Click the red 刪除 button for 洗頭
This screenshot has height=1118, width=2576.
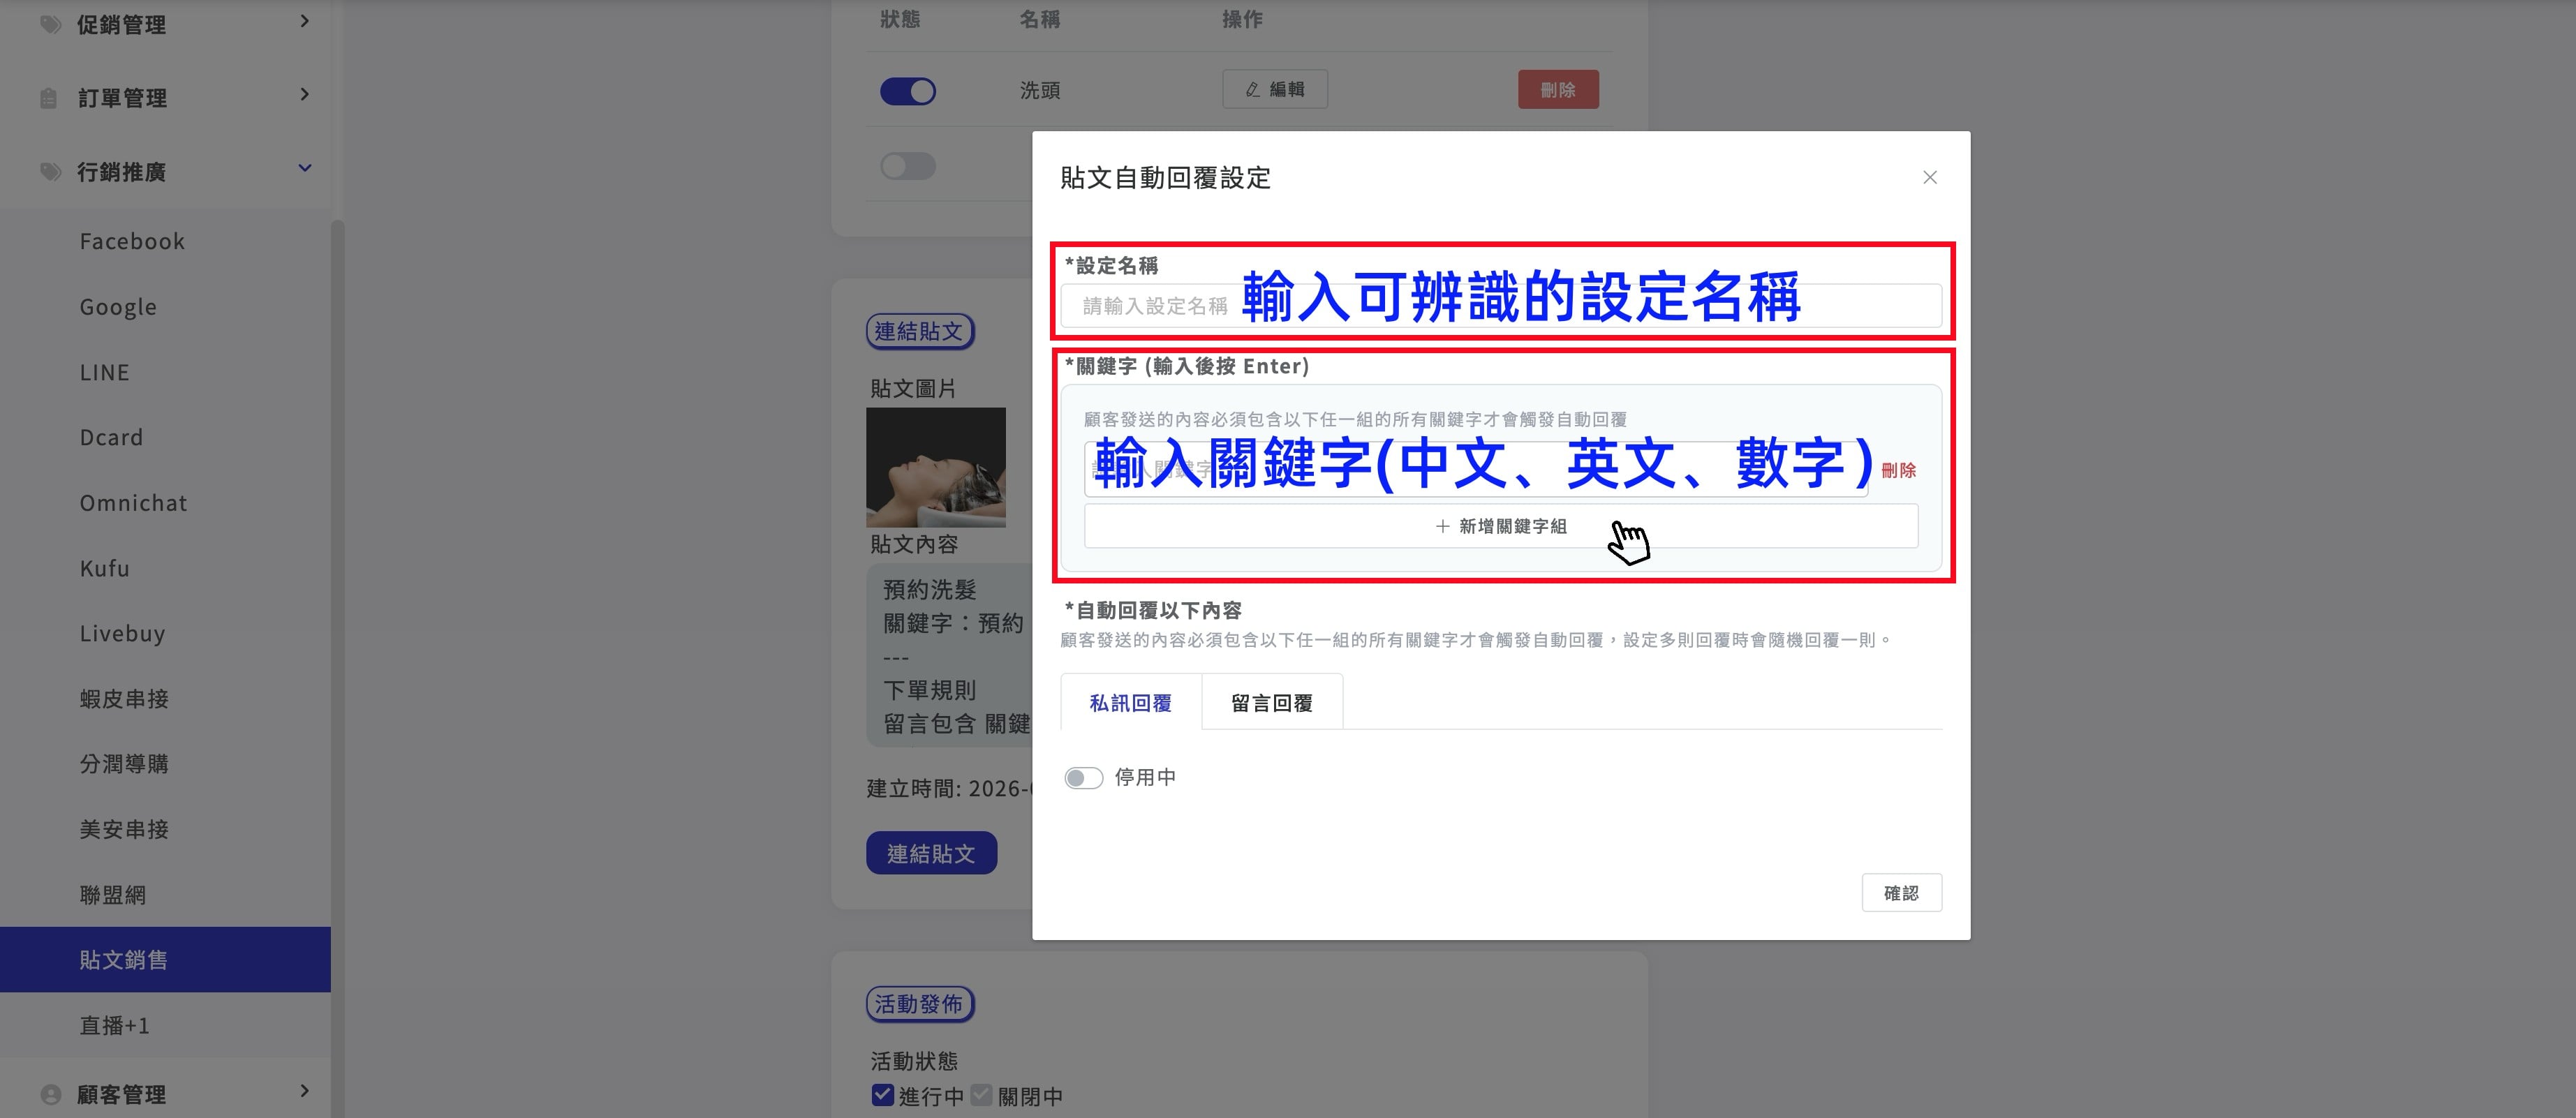coord(1558,89)
